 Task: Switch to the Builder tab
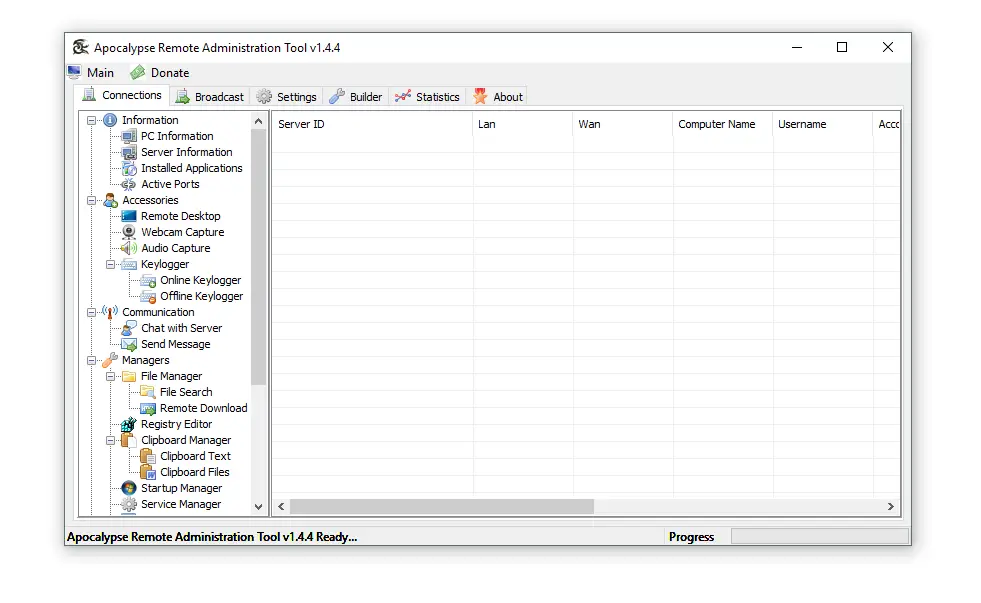pos(356,97)
